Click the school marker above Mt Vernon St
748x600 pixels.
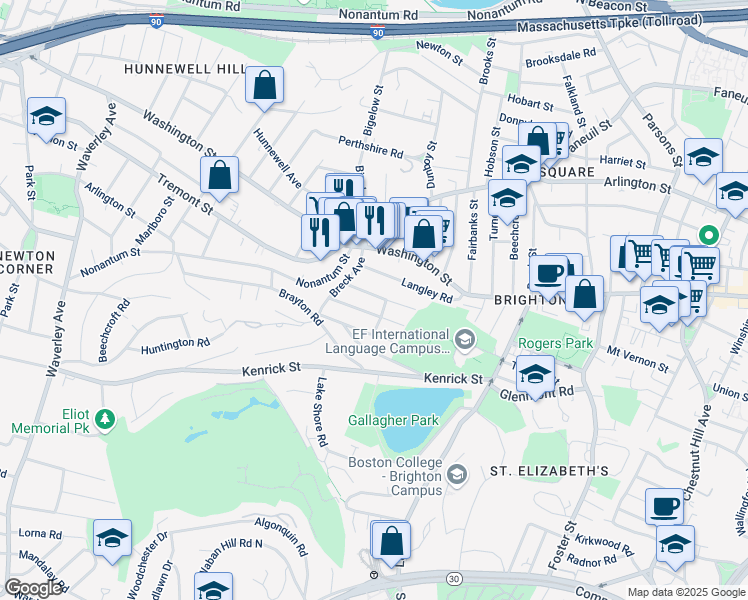659,305
